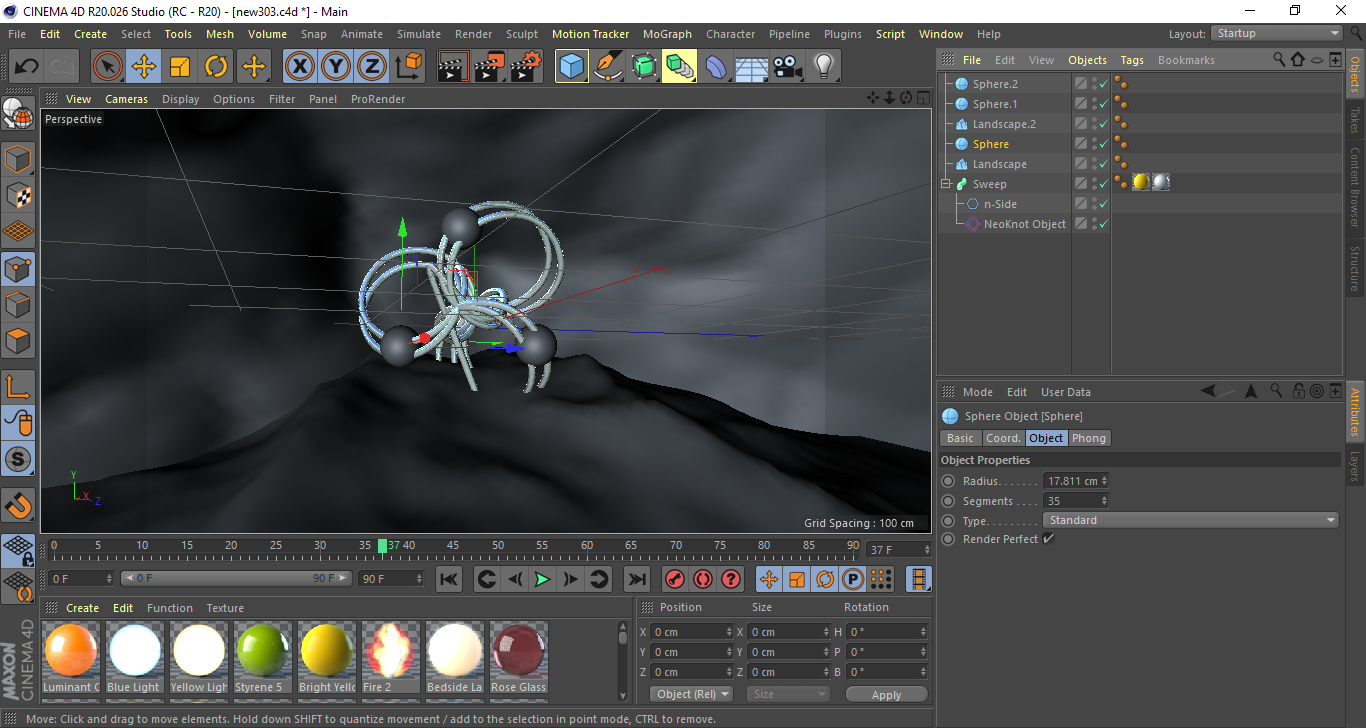Toggle Autokeying button
The width and height of the screenshot is (1366, 728).
pos(703,579)
